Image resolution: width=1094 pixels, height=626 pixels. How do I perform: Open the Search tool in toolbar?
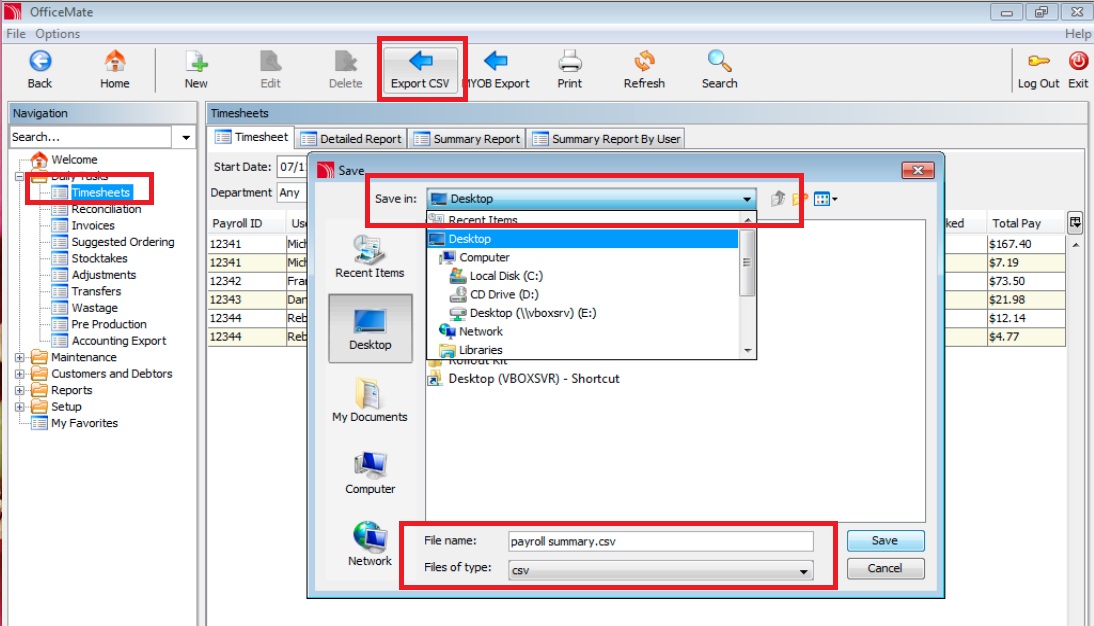pyautogui.click(x=719, y=69)
